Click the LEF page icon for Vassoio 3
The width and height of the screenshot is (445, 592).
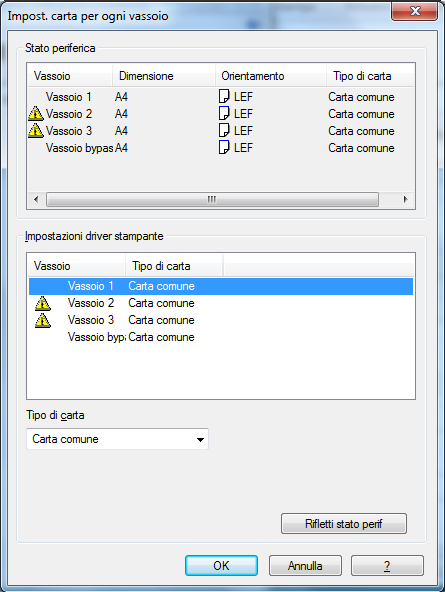tap(224, 131)
